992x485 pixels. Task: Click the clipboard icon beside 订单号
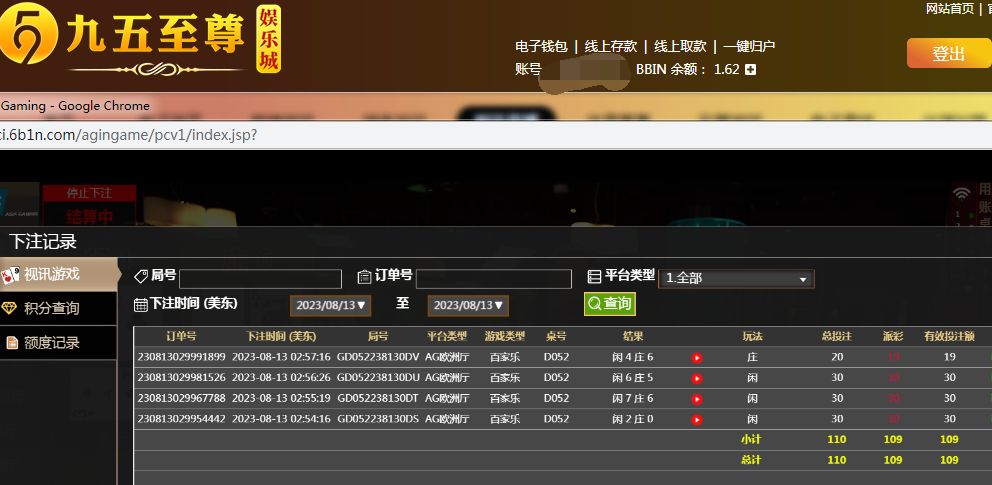click(364, 276)
